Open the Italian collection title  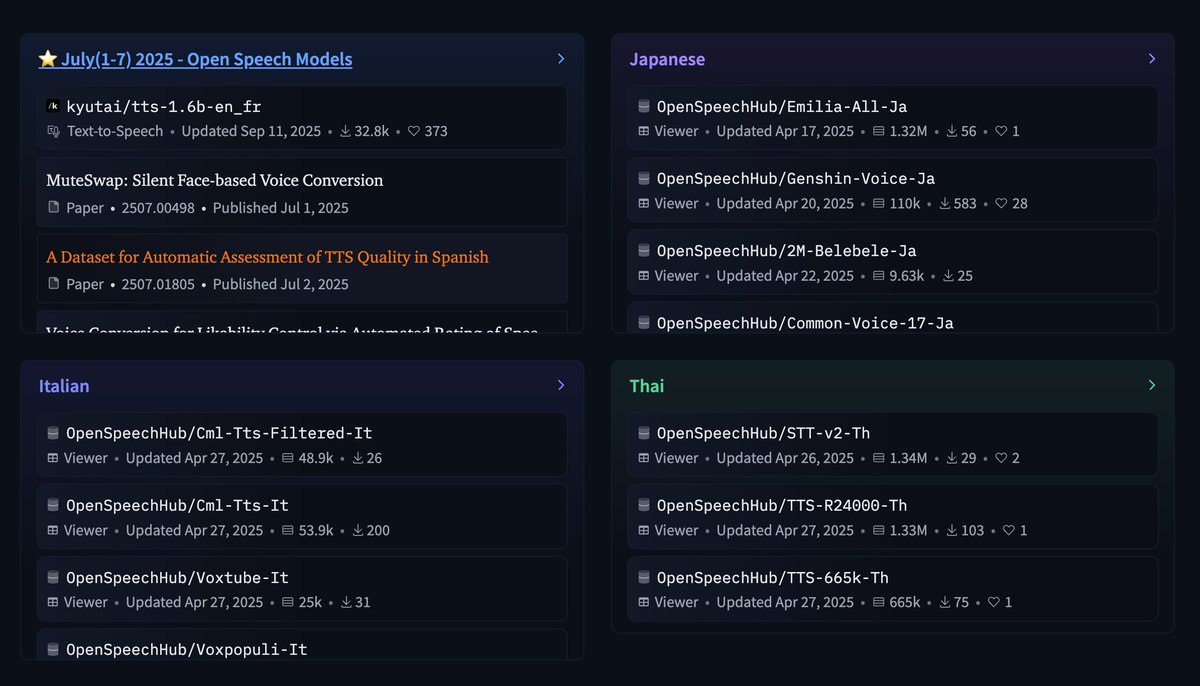coord(64,386)
